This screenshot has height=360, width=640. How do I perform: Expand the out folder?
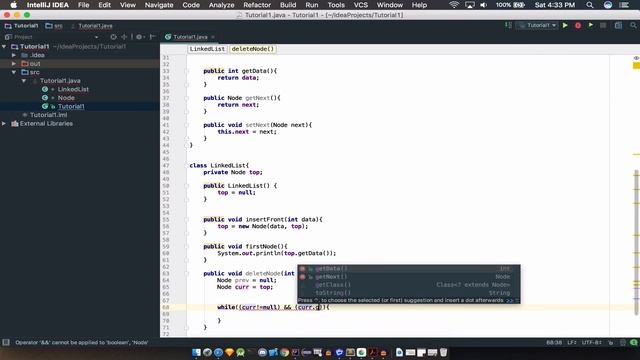coord(14,64)
